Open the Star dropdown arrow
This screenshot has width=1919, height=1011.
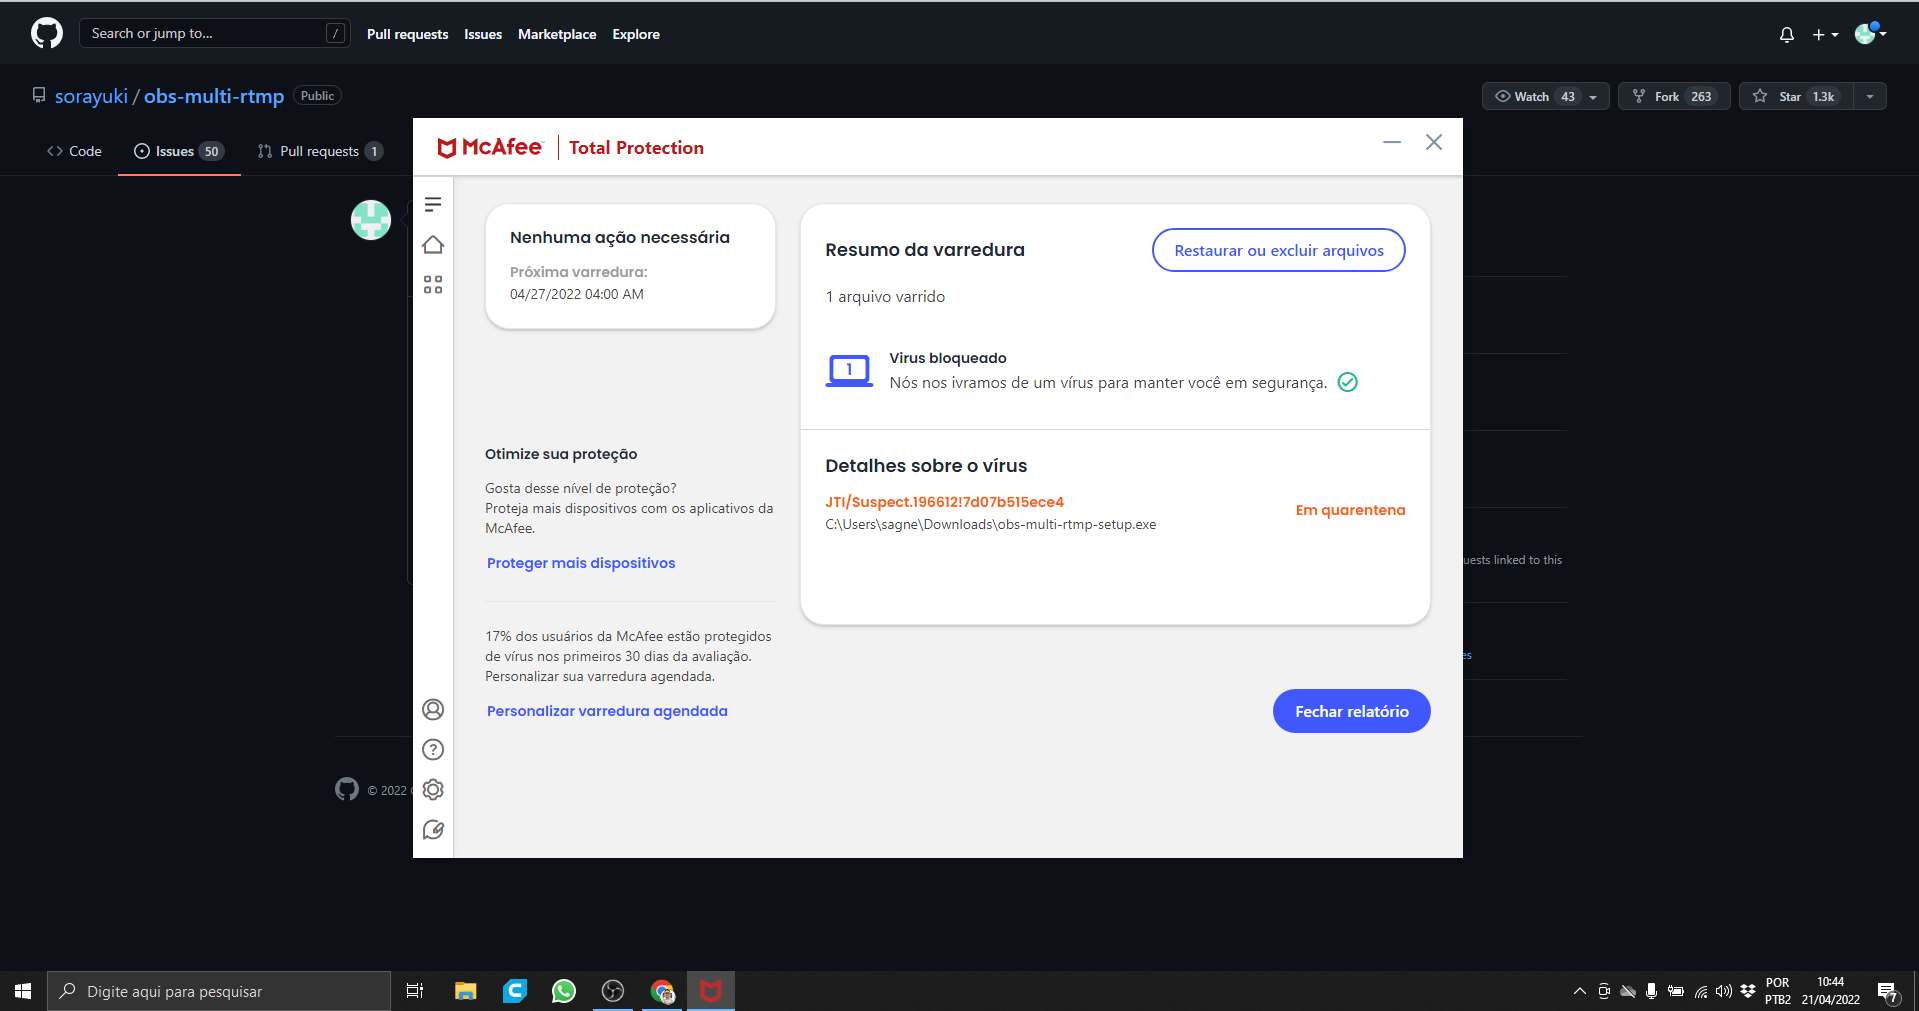pos(1869,96)
